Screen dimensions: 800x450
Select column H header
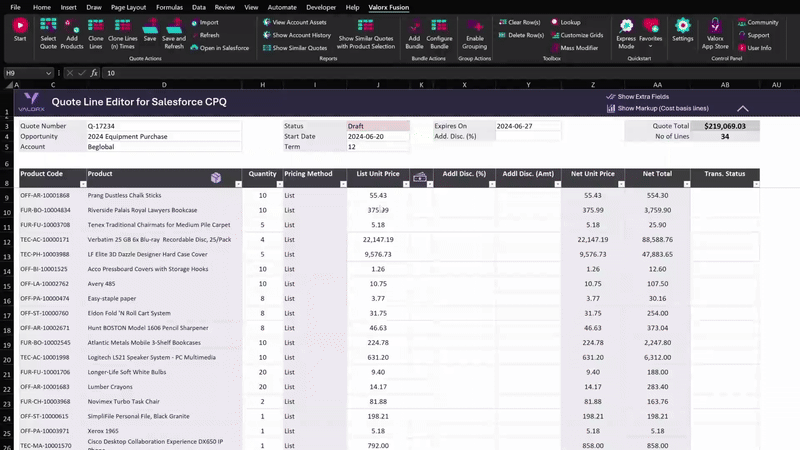(x=262, y=85)
